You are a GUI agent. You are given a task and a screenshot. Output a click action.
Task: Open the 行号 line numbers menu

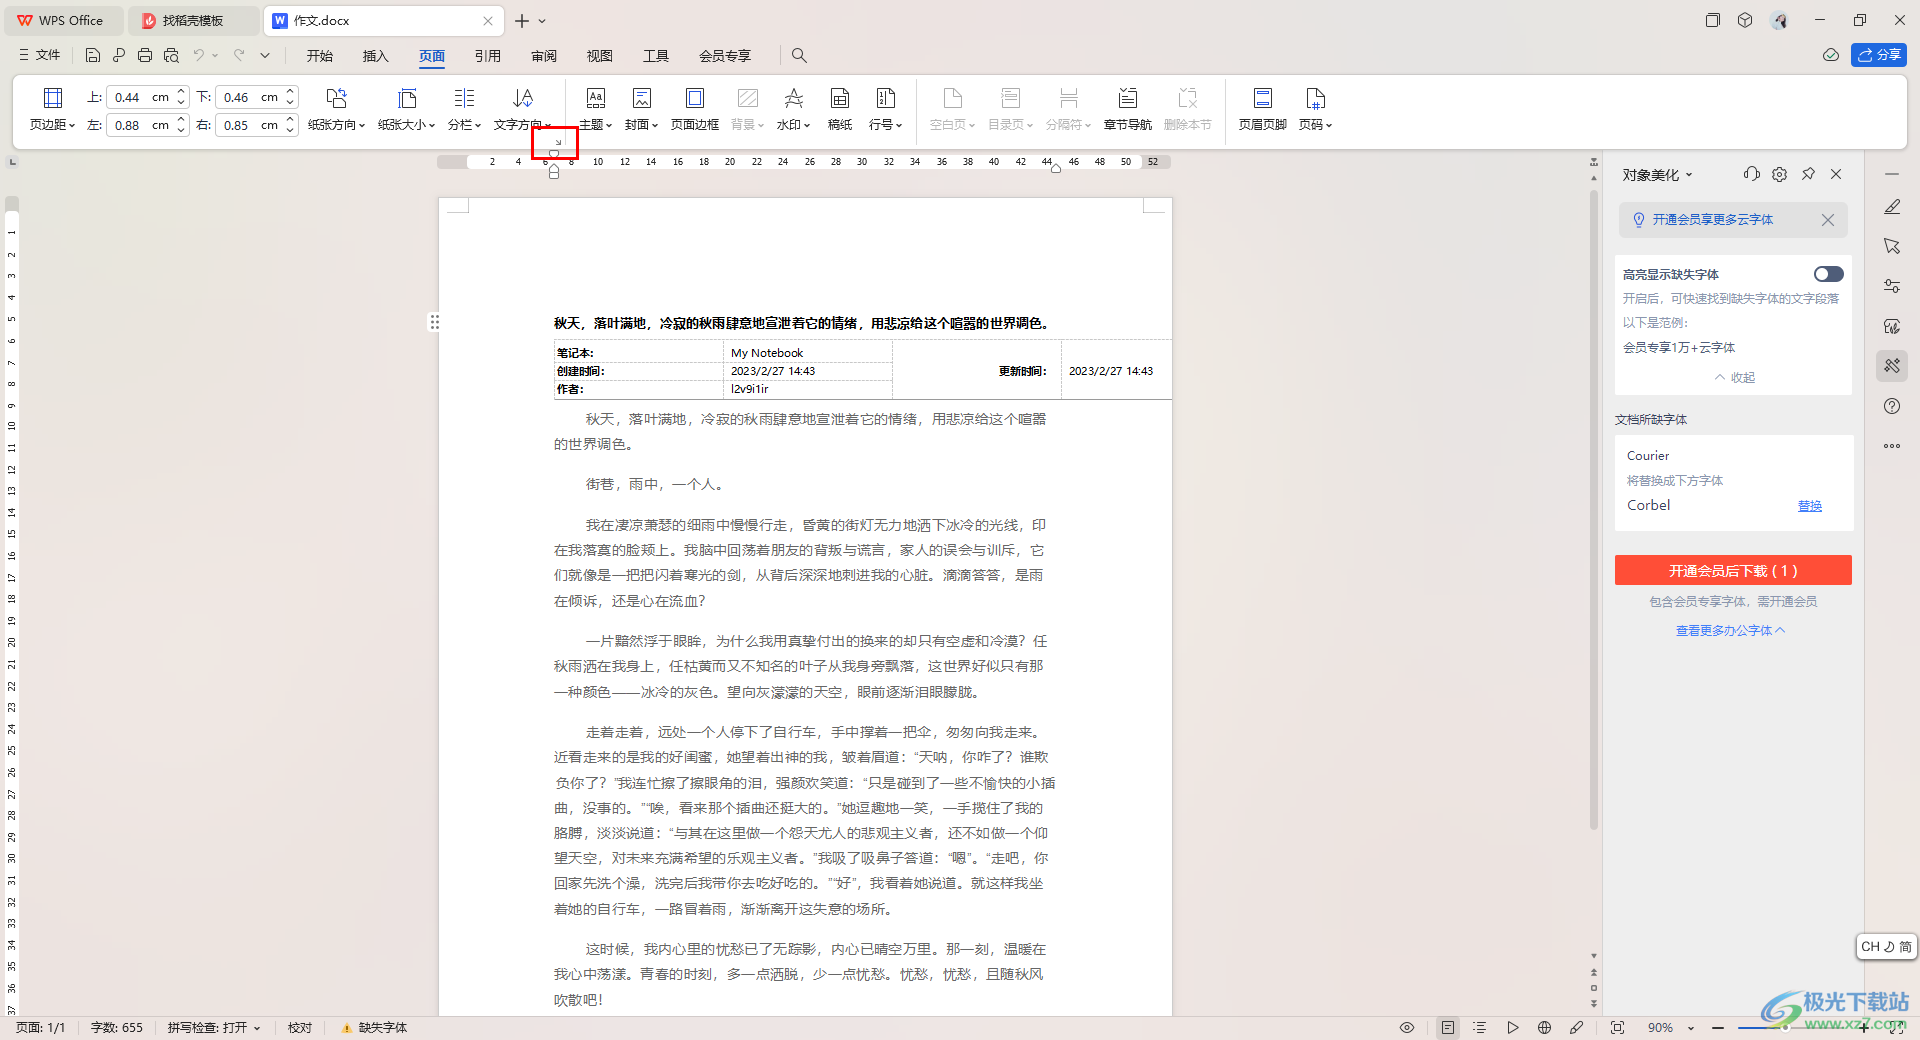pyautogui.click(x=885, y=110)
